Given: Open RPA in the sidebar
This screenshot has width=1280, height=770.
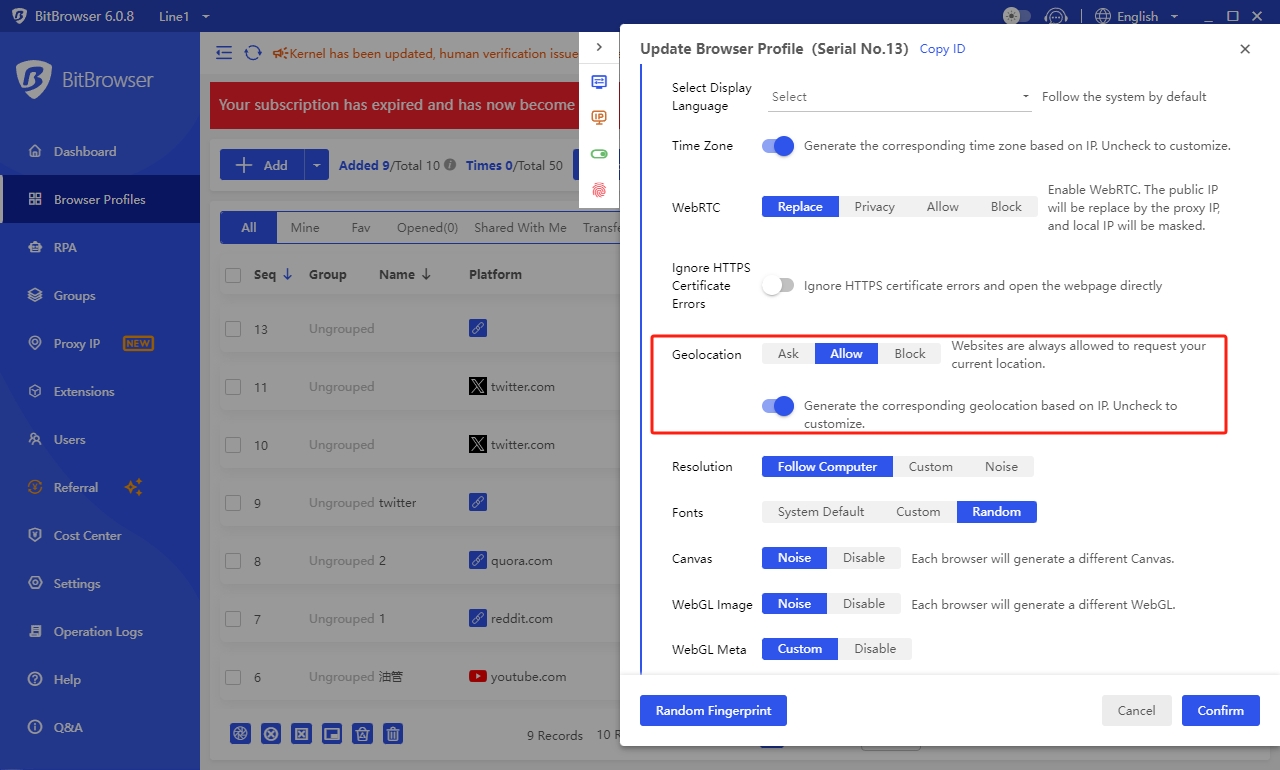Looking at the screenshot, I should click(100, 247).
